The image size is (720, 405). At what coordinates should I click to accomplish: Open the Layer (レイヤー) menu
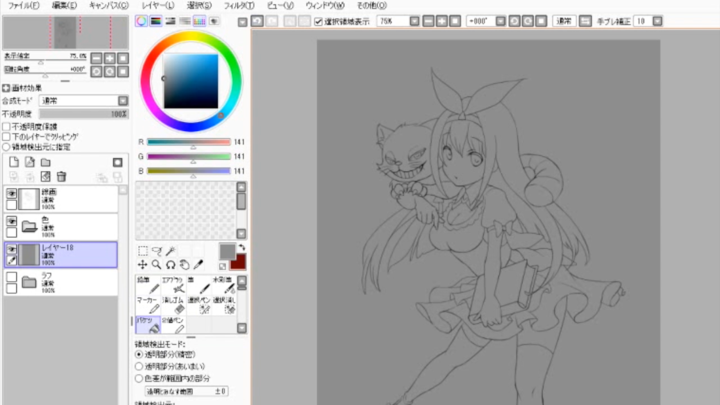pyautogui.click(x=158, y=6)
